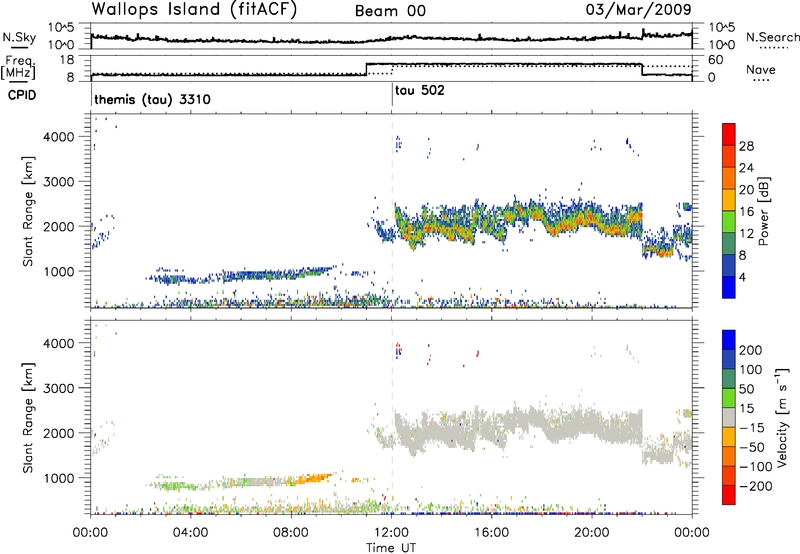Viewport: 800px width, 554px height.
Task: Click the 'Wallops Island (fitACF)' title
Action: (x=194, y=9)
